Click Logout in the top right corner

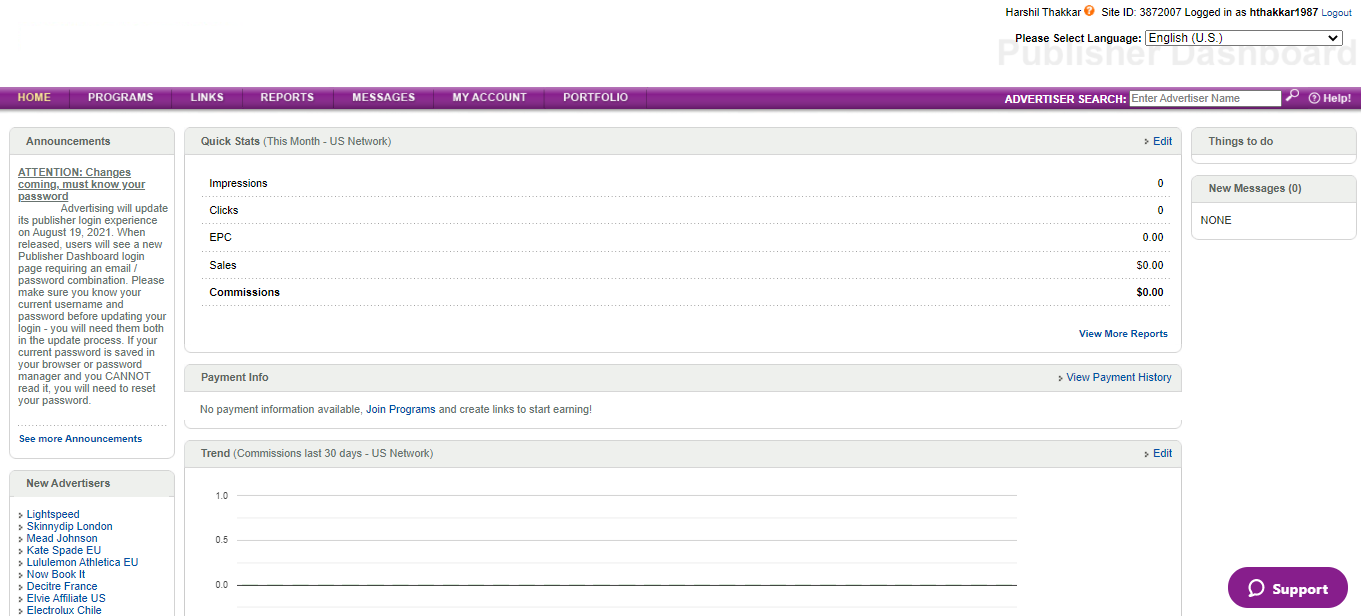1336,12
